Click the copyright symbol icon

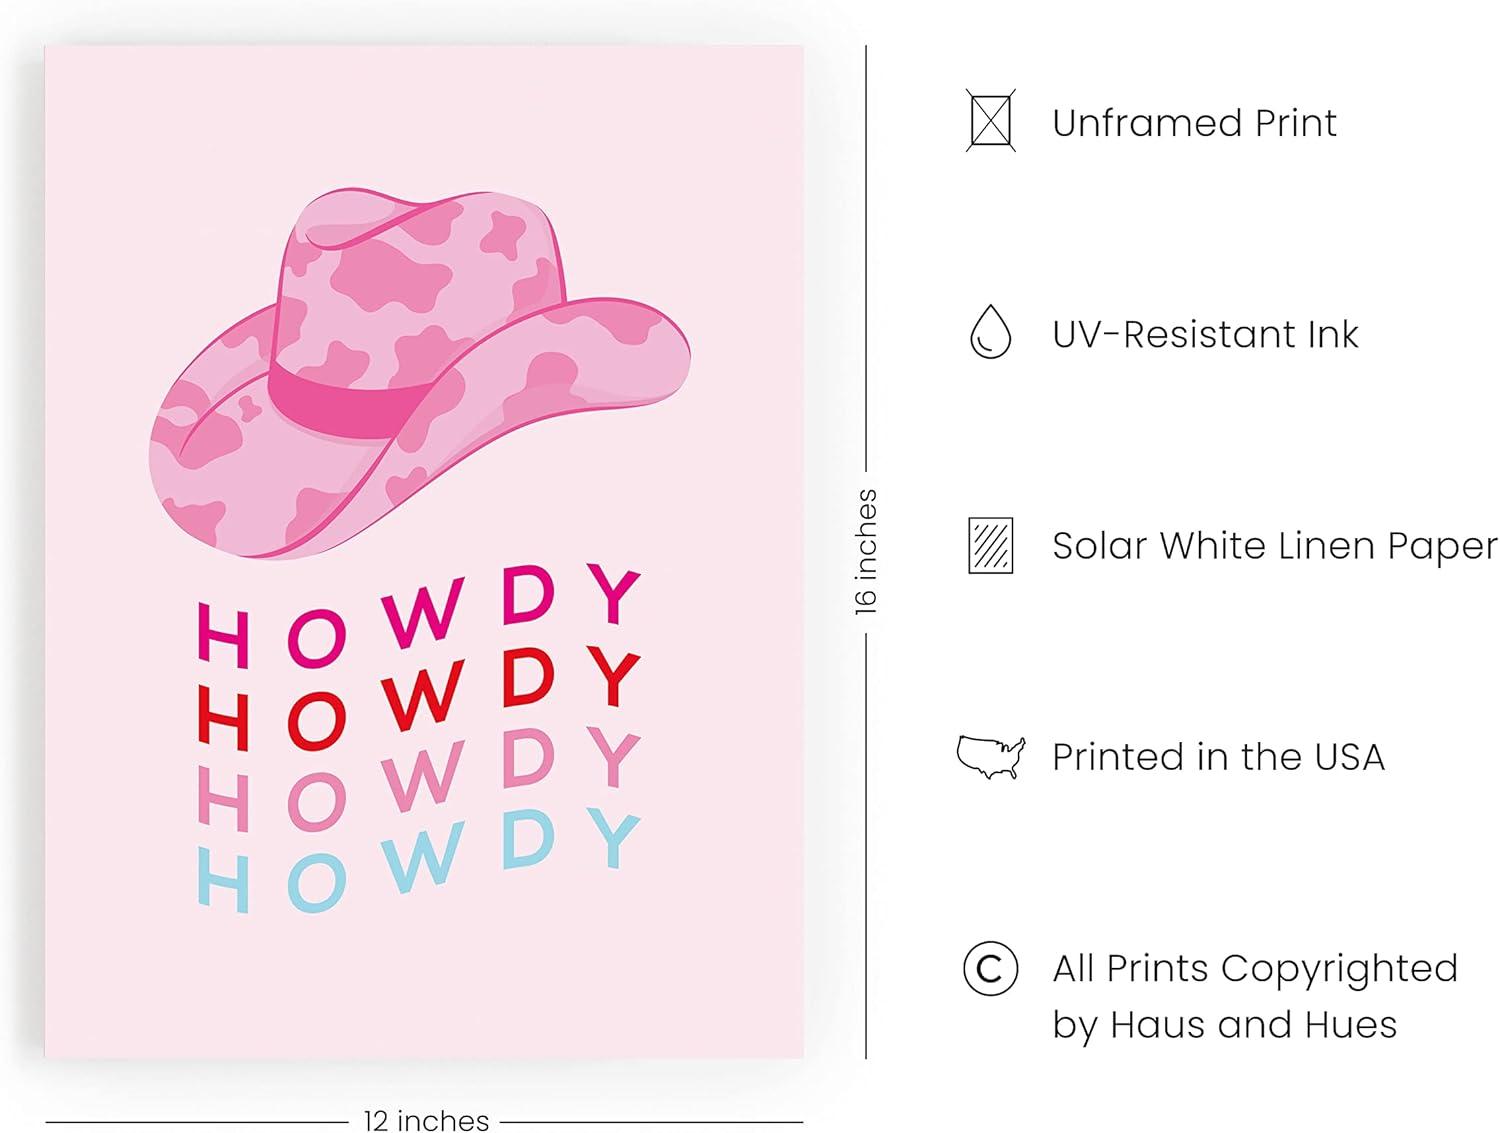(990, 968)
